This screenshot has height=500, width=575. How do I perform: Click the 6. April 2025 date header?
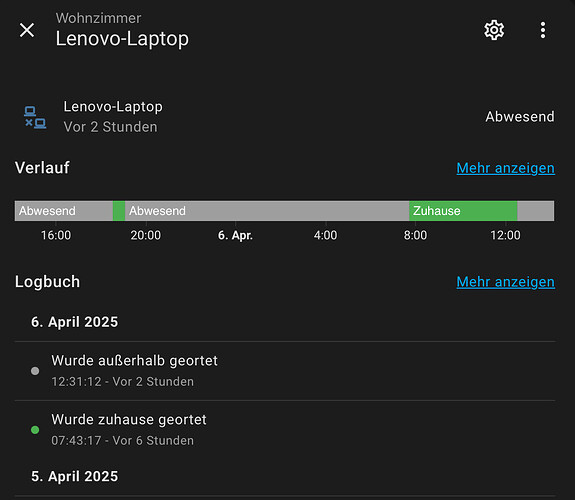74,322
